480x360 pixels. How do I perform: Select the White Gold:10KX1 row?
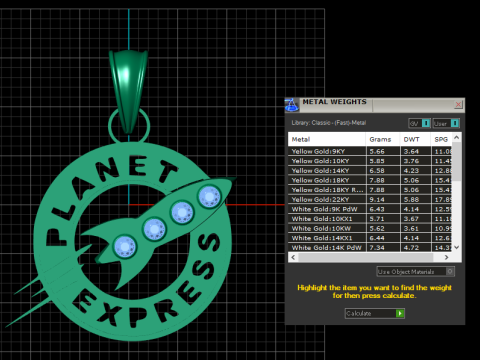point(370,219)
